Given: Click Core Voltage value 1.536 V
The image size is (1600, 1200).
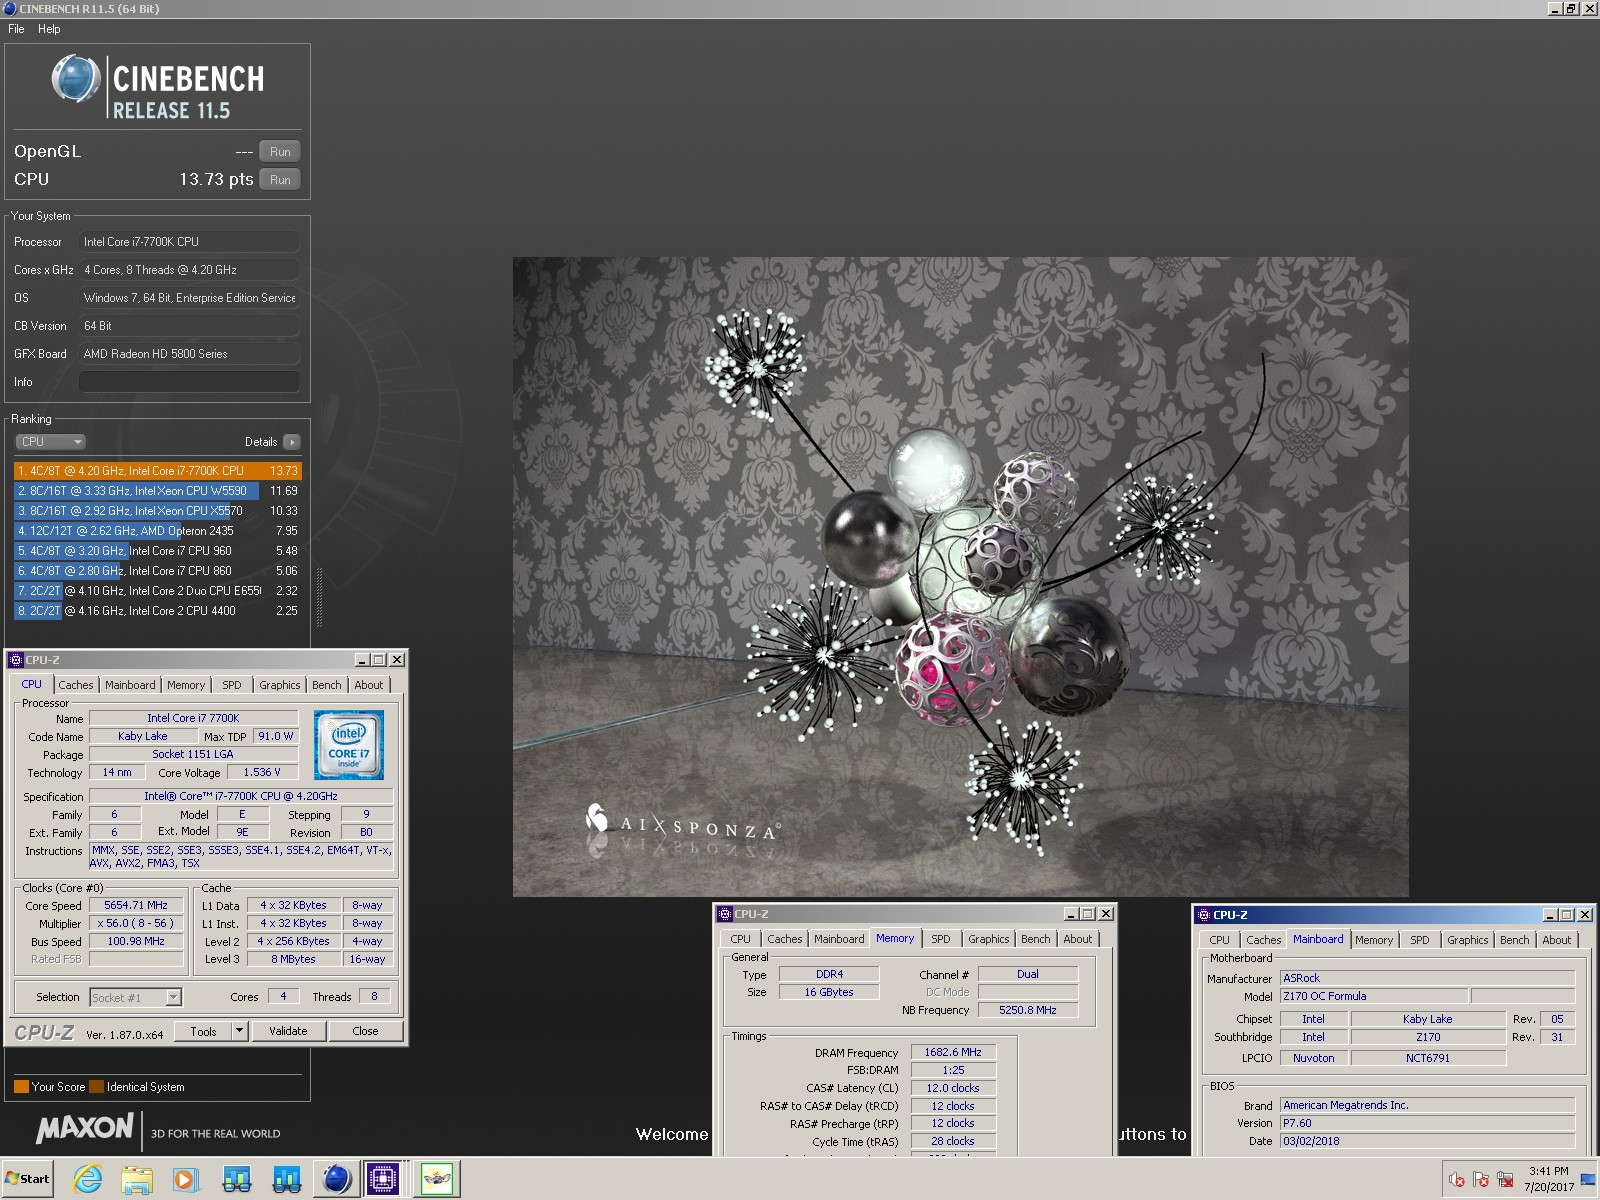Looking at the screenshot, I should click(262, 772).
